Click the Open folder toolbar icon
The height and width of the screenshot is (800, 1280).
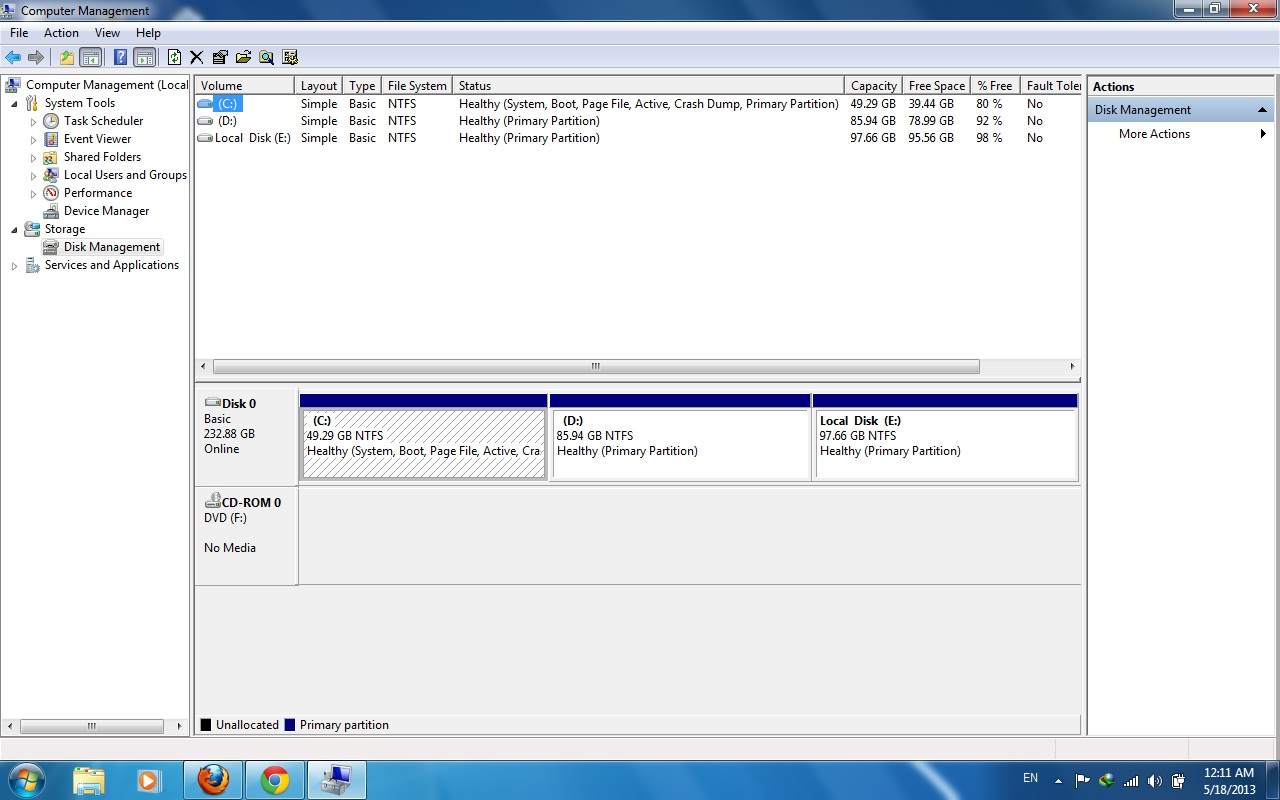click(x=243, y=58)
